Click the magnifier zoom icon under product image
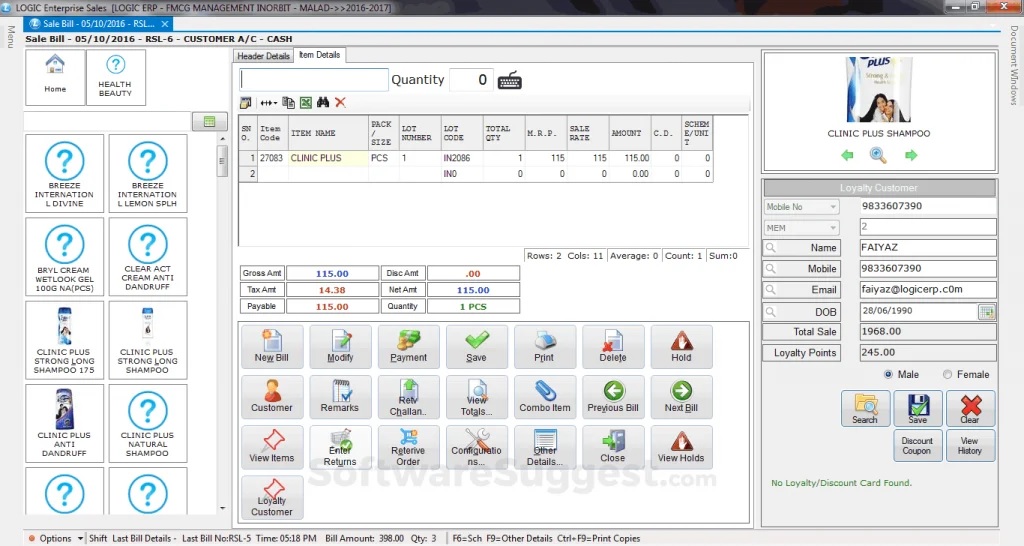The height and width of the screenshot is (546, 1024). (878, 155)
